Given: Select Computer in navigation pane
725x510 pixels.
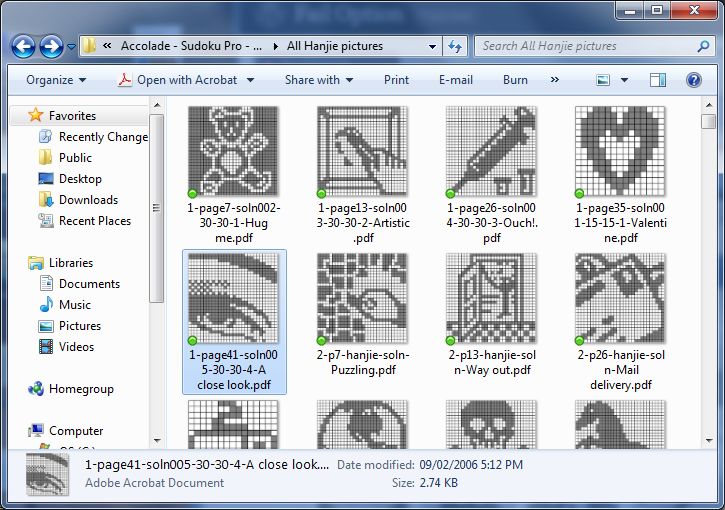Looking at the screenshot, I should (76, 431).
